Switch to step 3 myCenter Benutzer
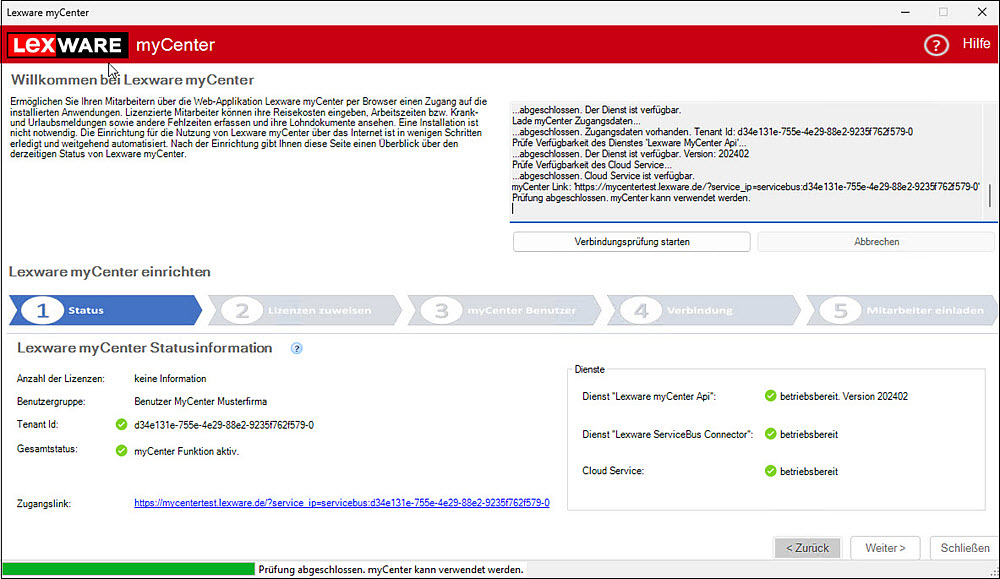Image resolution: width=1000 pixels, height=579 pixels. coord(500,310)
